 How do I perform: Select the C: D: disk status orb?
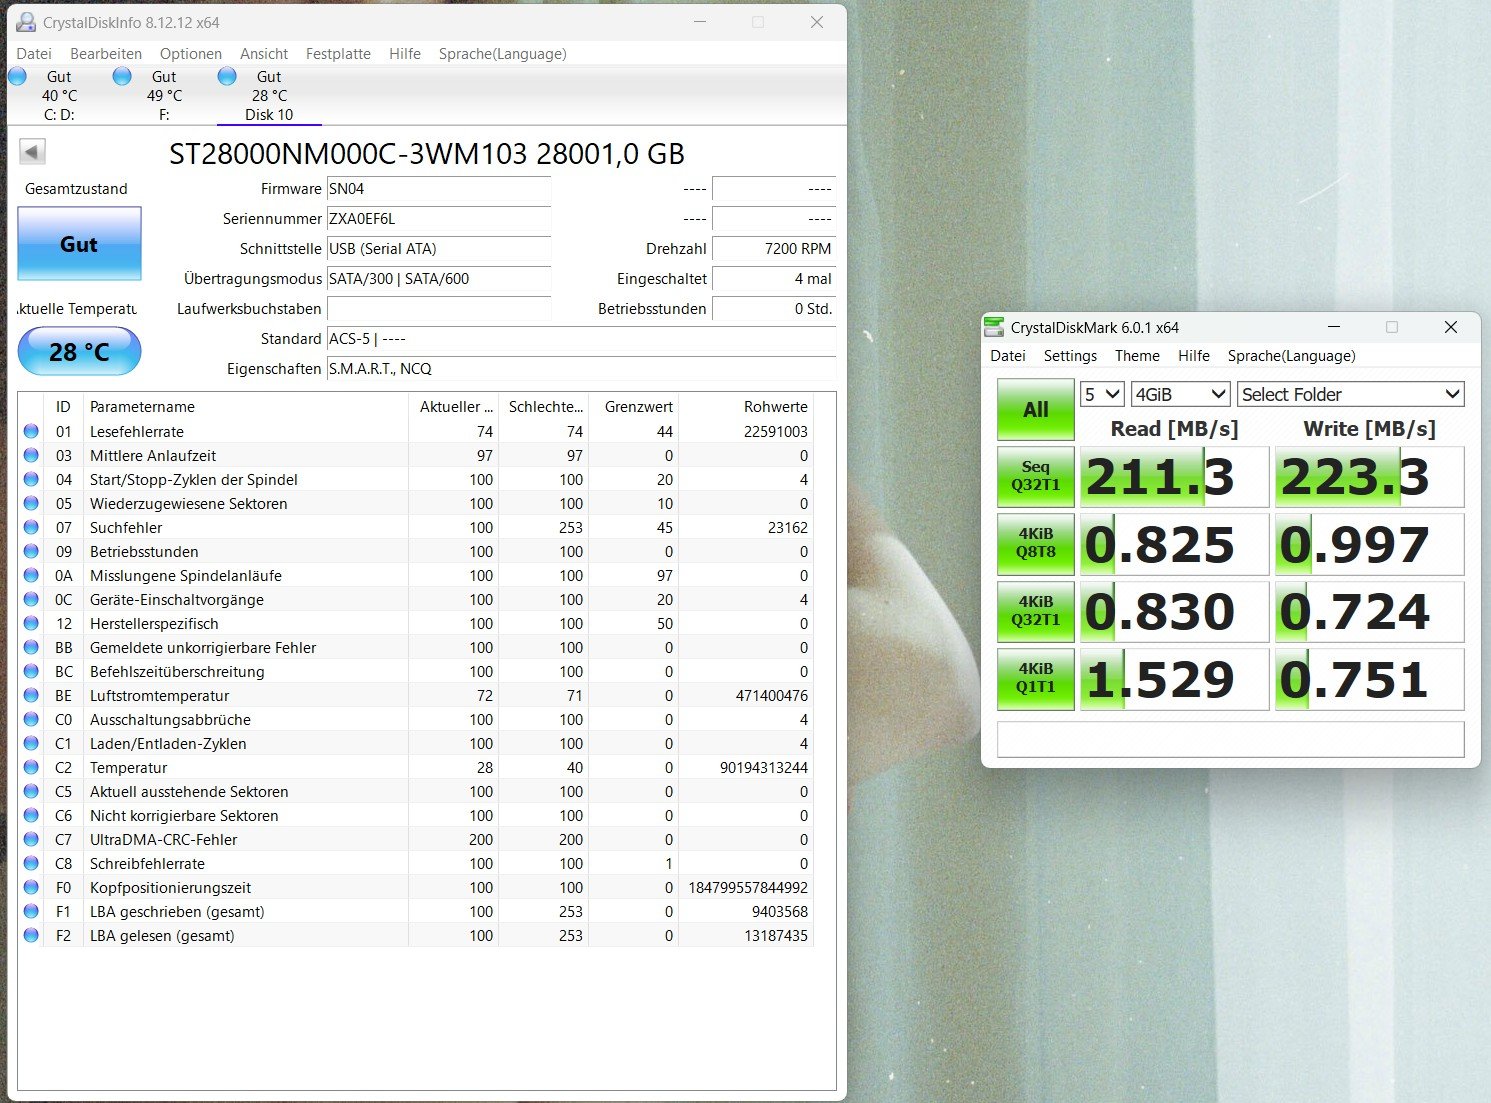coord(17,76)
